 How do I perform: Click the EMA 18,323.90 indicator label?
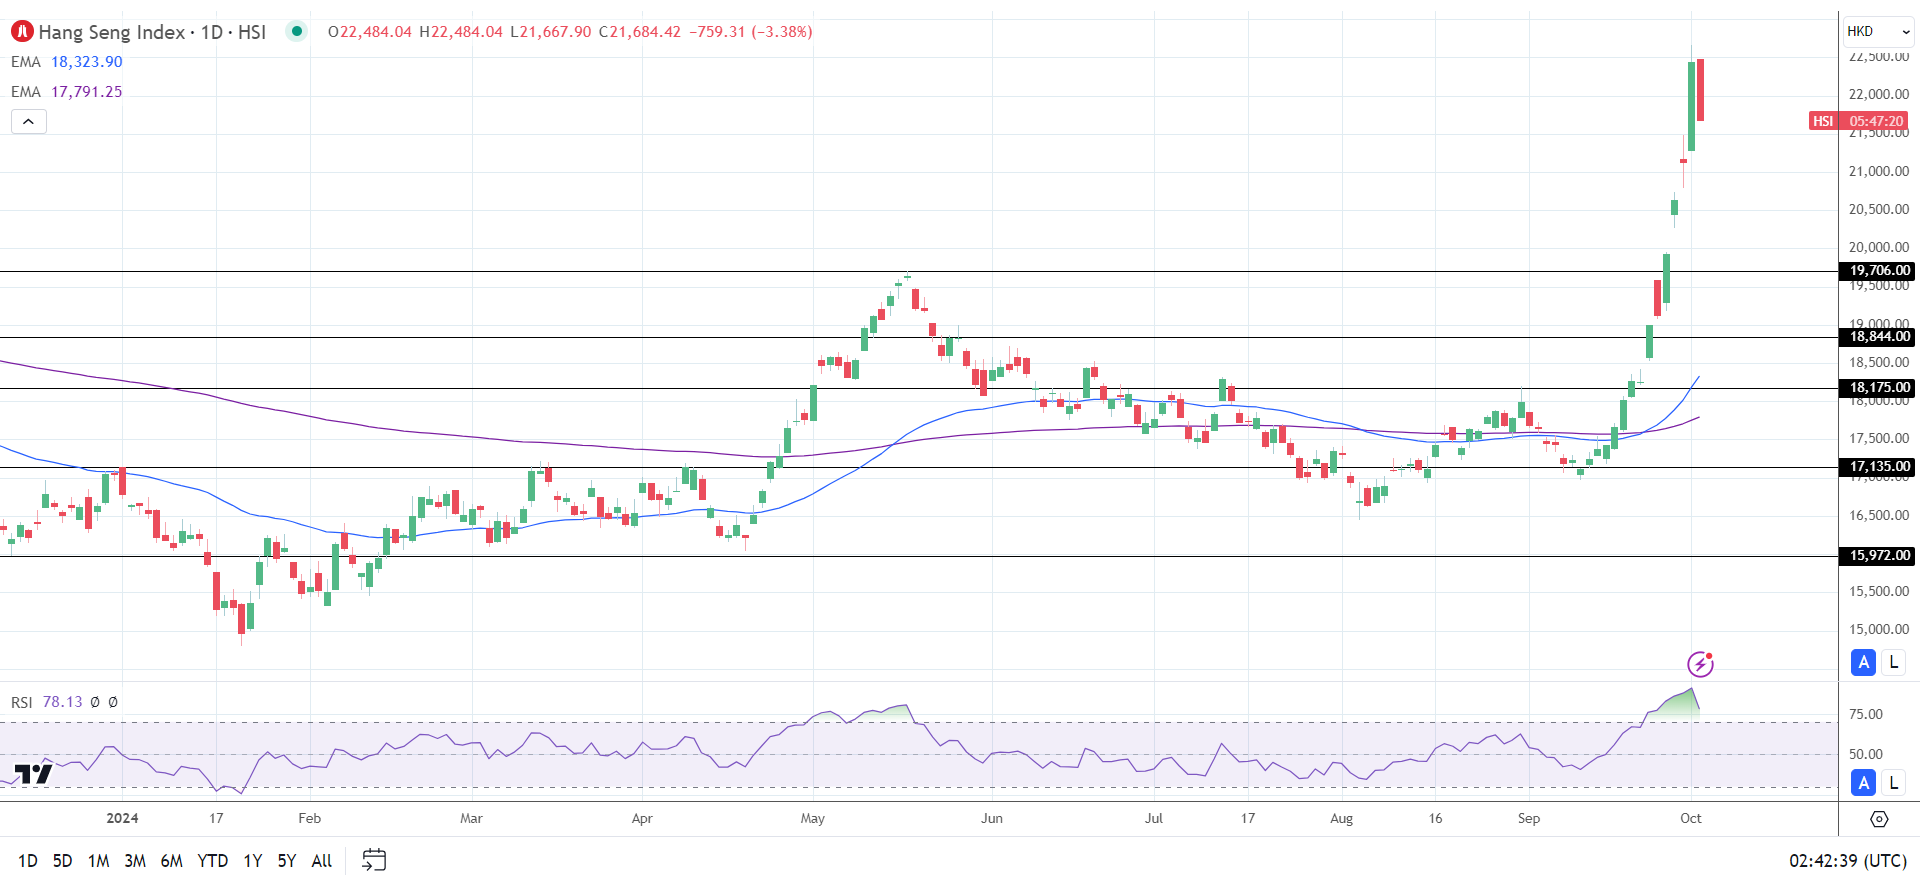pos(67,62)
